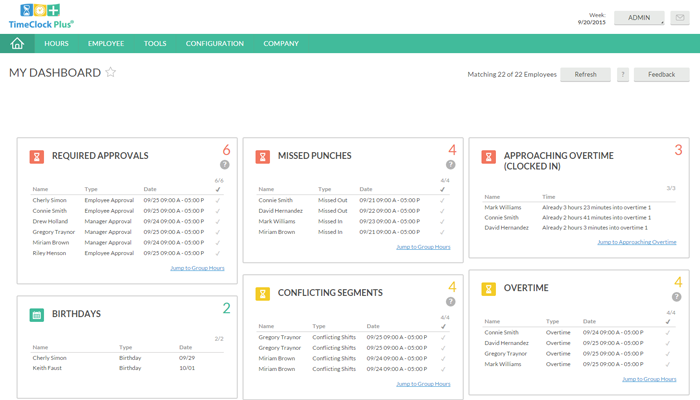Expand the HOURS menu
Image resolution: width=700 pixels, height=400 pixels.
pyautogui.click(x=57, y=44)
